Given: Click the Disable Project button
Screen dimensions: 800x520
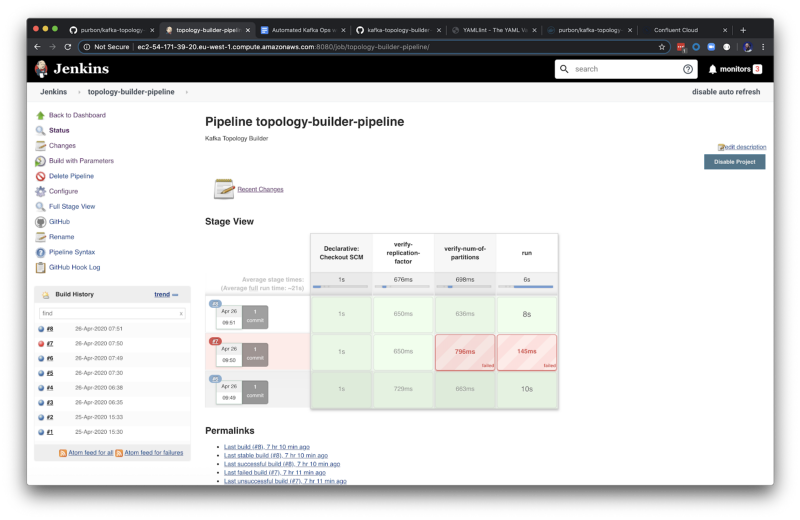Looking at the screenshot, I should click(734, 162).
